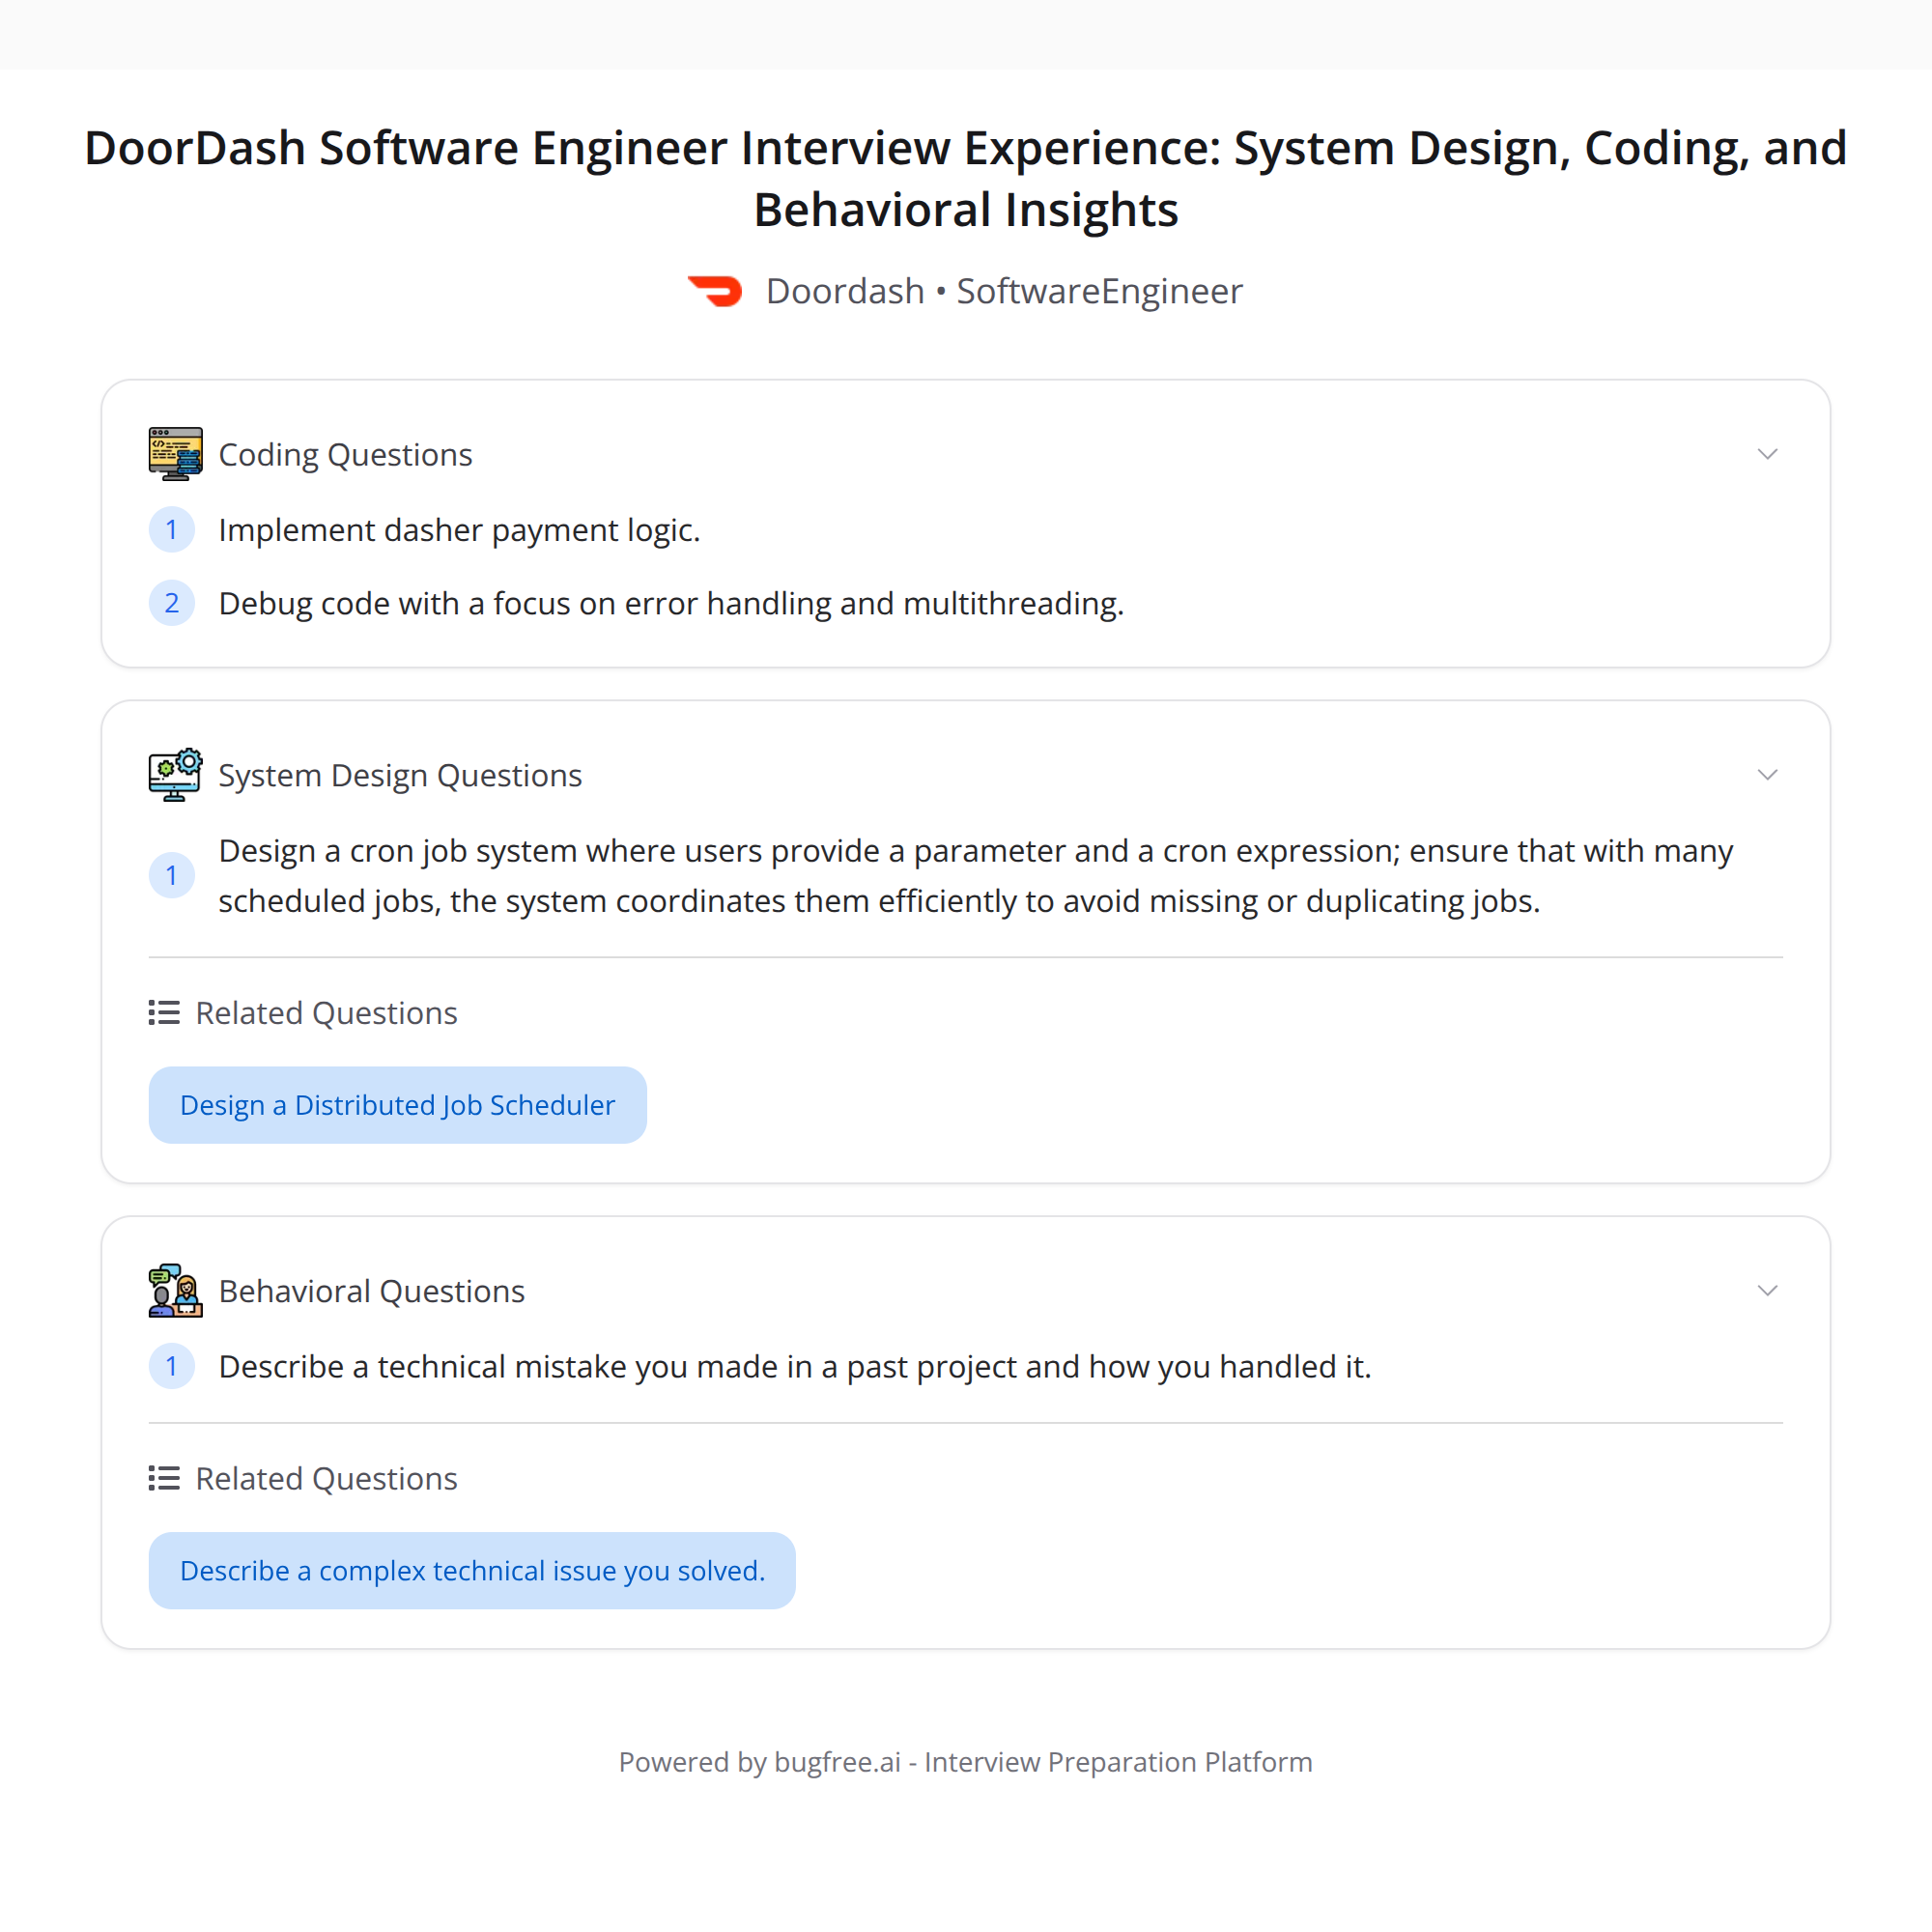Click list icon above Distributed Job Scheduler link
The image size is (1932, 1932).
pos(164,1013)
